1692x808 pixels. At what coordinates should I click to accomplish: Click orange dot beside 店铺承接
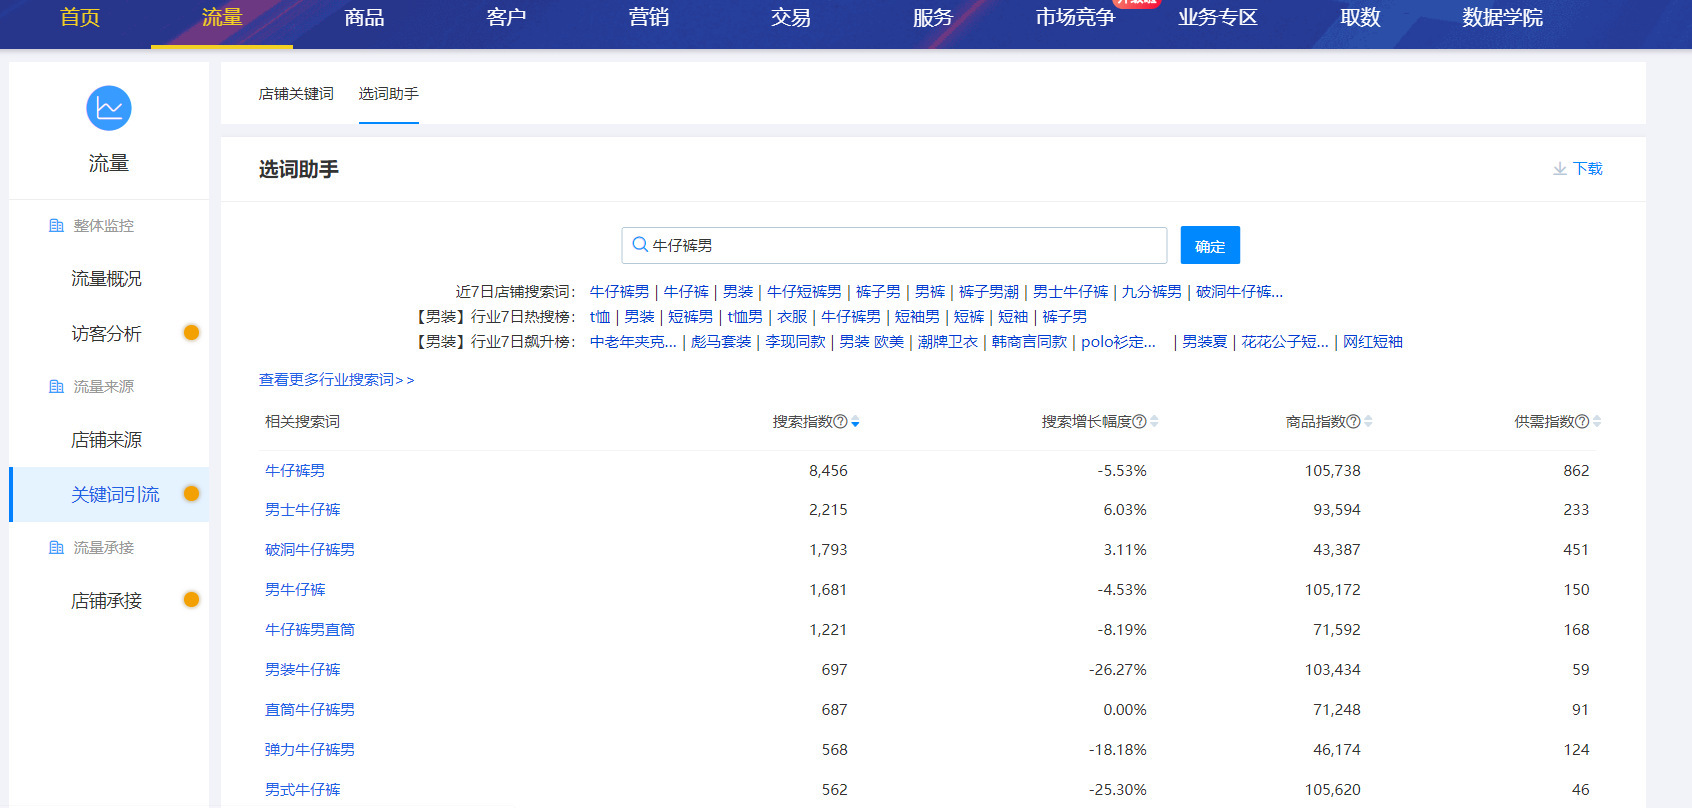pos(191,600)
